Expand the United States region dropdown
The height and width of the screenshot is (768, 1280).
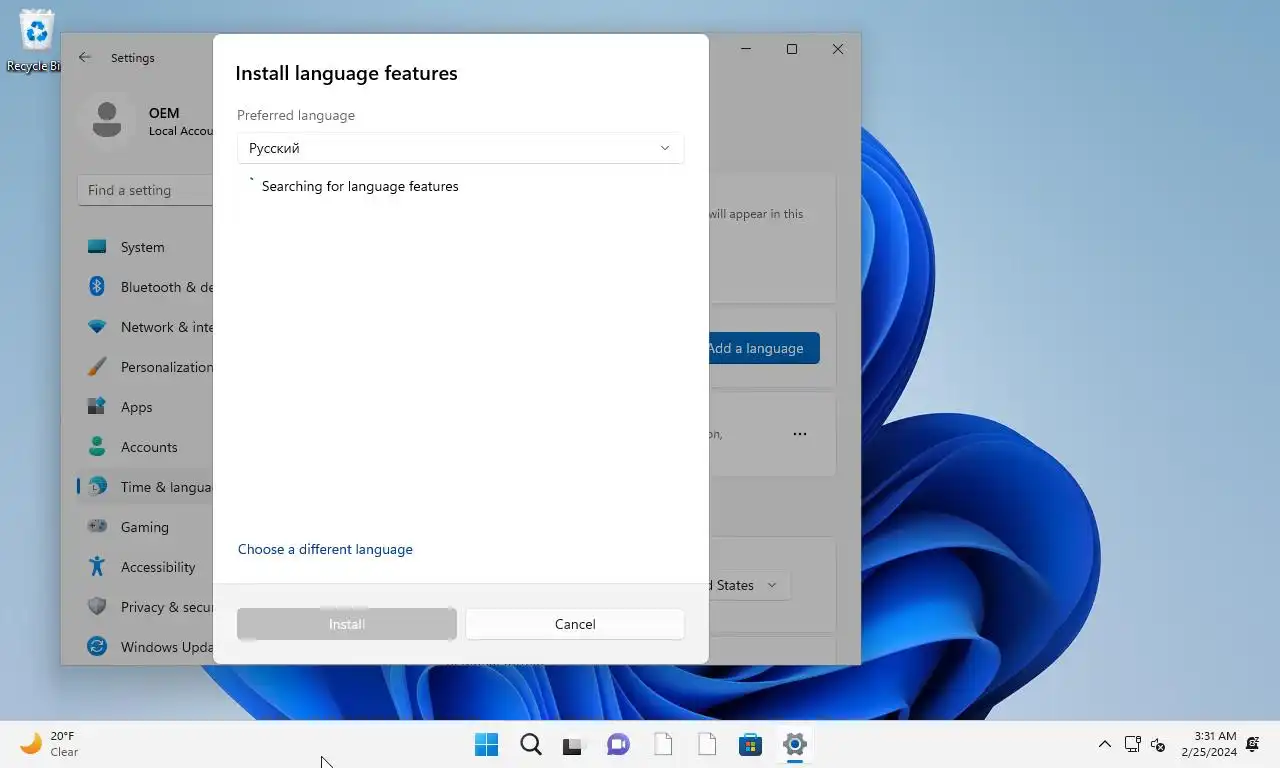(748, 585)
